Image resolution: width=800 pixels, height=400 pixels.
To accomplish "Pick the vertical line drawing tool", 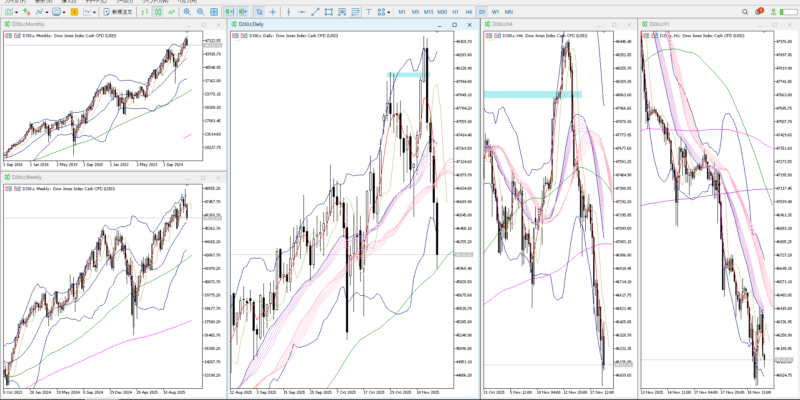I will 289,11.
